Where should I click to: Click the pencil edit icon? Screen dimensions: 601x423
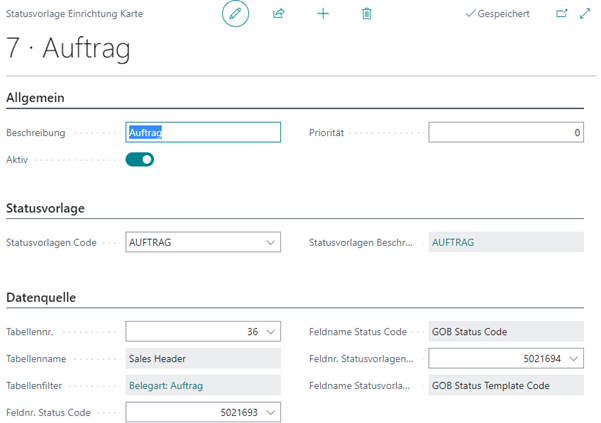point(235,14)
